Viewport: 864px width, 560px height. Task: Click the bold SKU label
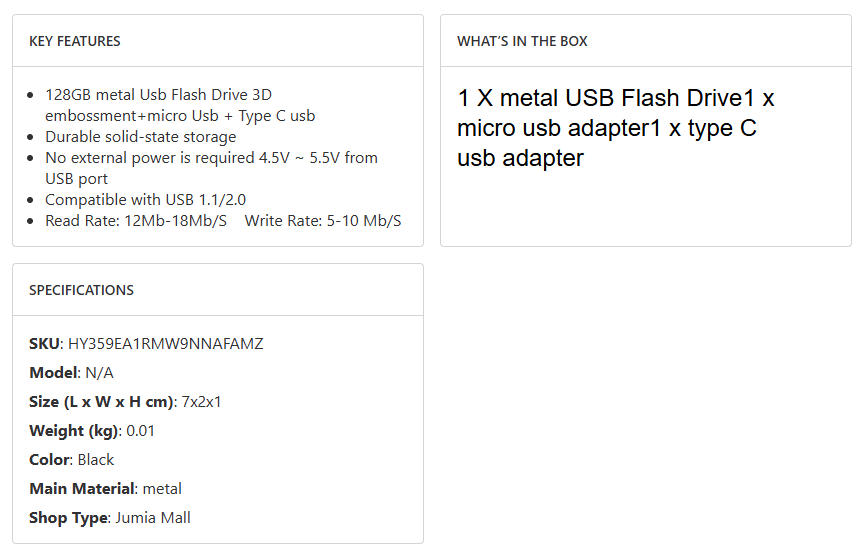click(44, 344)
